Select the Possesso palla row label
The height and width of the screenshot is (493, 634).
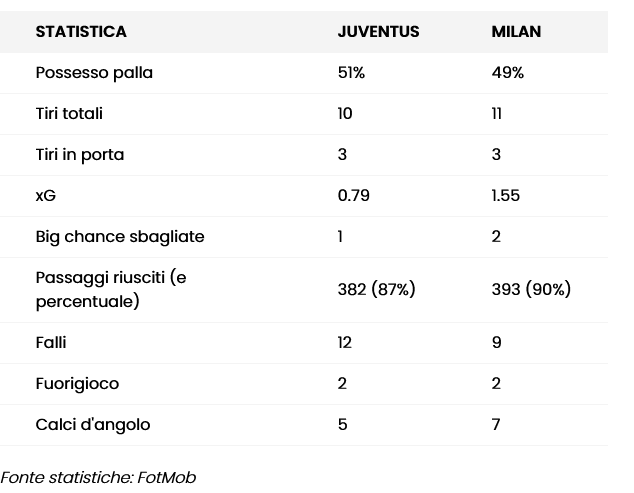tap(94, 73)
